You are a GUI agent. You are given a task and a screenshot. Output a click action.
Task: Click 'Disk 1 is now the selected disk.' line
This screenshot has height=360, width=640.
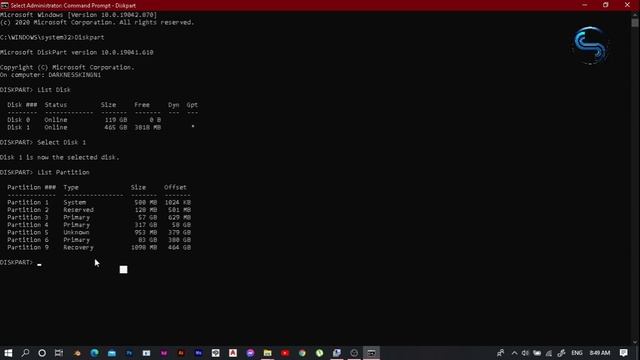coord(60,157)
